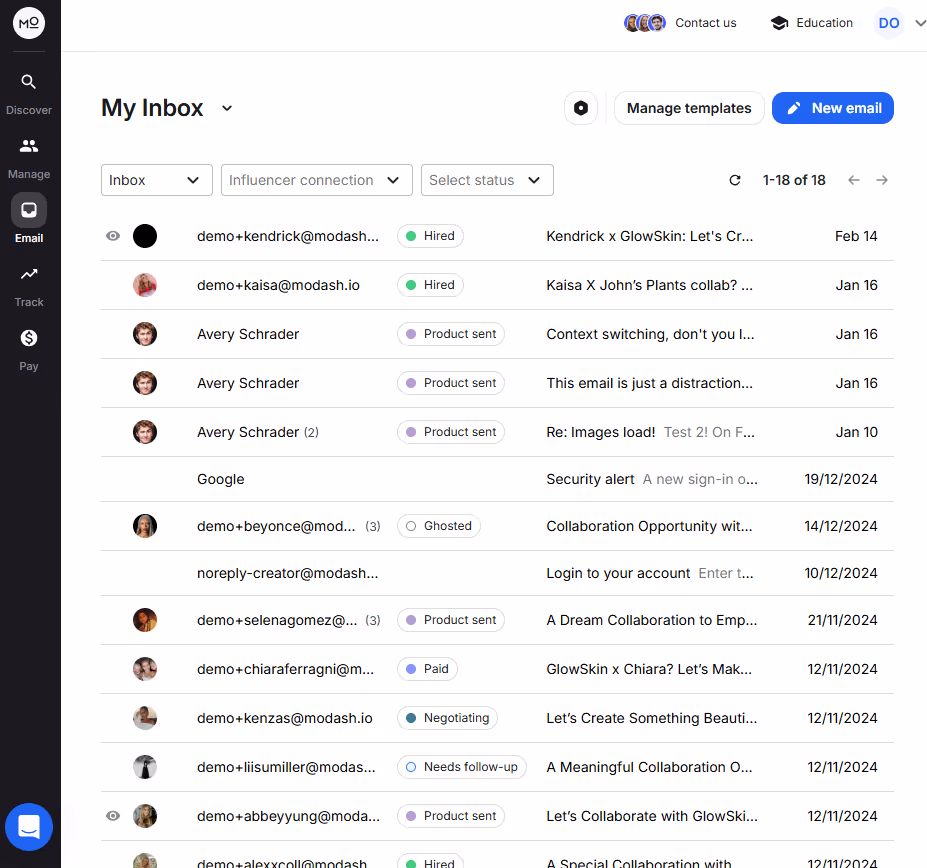The height and width of the screenshot is (868, 927).
Task: Go to previous page arrow
Action: [x=854, y=180]
